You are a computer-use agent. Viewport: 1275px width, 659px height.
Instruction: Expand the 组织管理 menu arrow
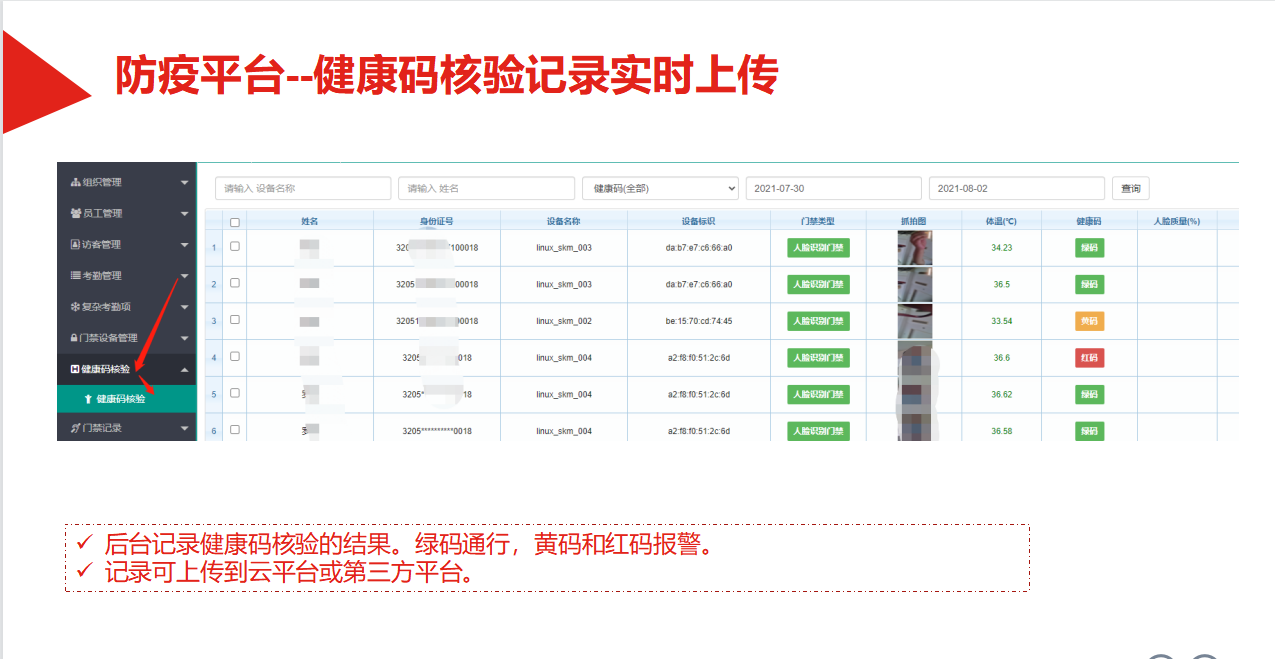(184, 183)
